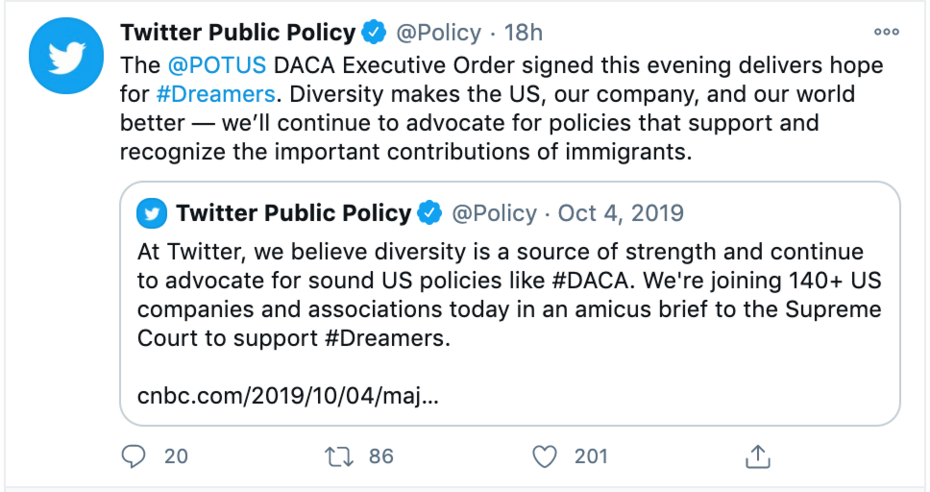
Task: Open the three-dot more options menu
Action: point(886,32)
